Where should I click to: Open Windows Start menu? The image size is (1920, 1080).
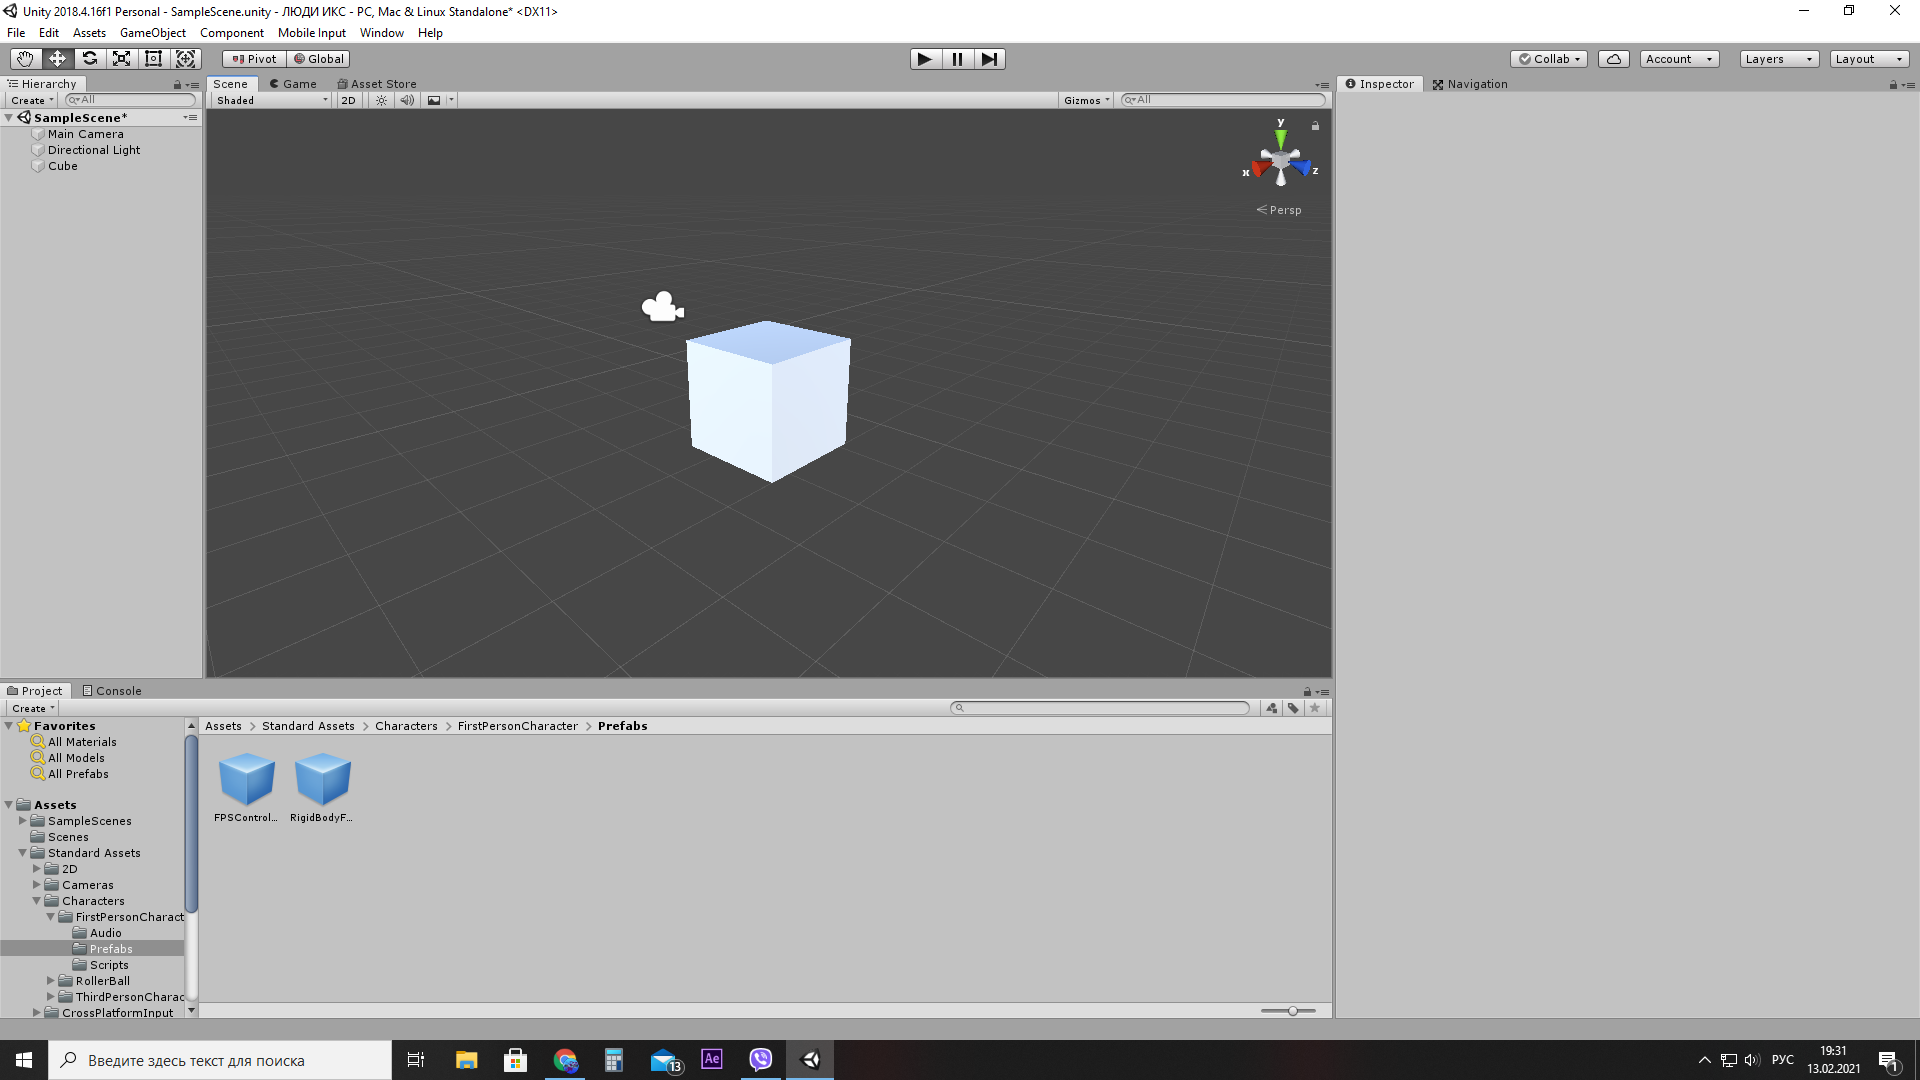coord(24,1060)
